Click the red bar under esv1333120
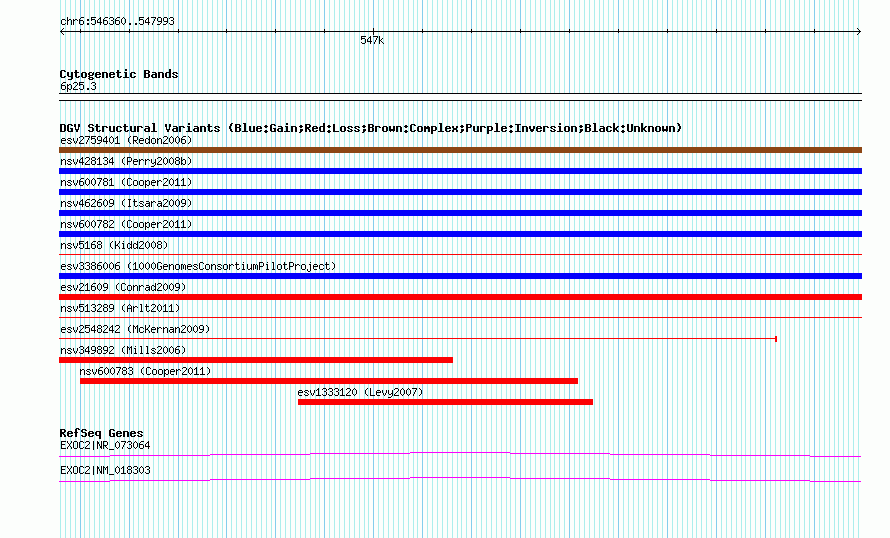Viewport: 890px width, 538px height. (446, 402)
